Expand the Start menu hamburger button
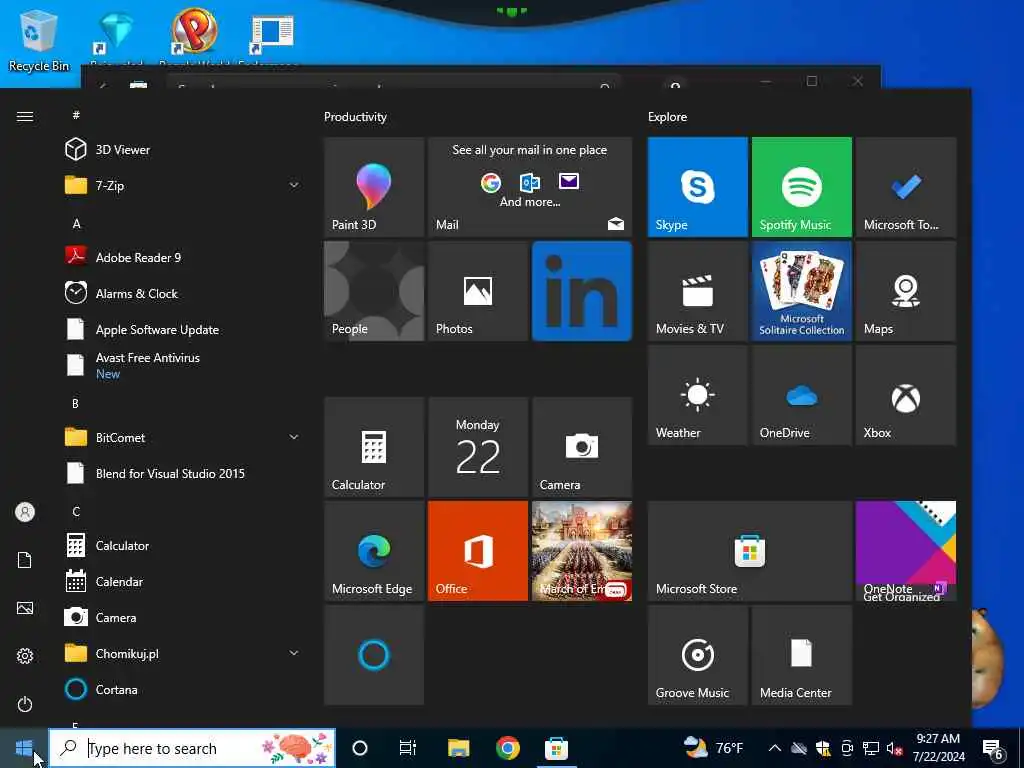This screenshot has height=768, width=1024. tap(25, 116)
